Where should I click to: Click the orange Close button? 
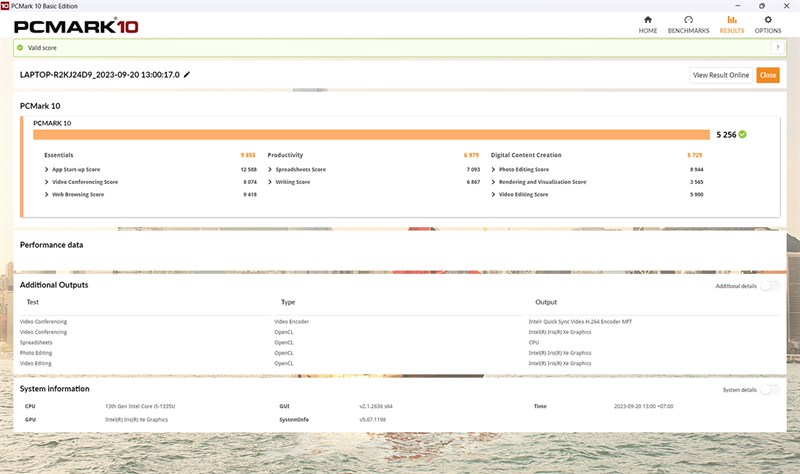pos(768,75)
